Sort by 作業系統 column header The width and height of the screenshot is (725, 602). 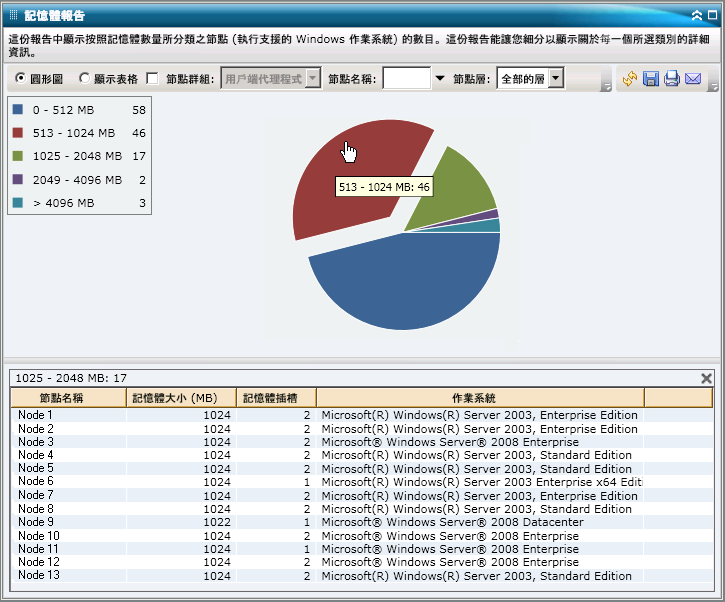point(480,398)
